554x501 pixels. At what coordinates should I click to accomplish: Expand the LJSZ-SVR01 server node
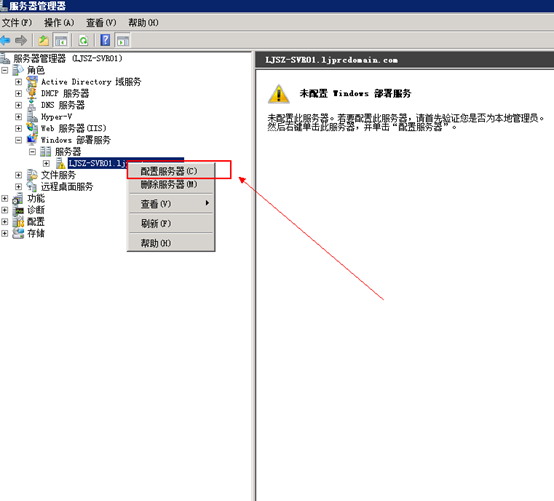[46, 164]
